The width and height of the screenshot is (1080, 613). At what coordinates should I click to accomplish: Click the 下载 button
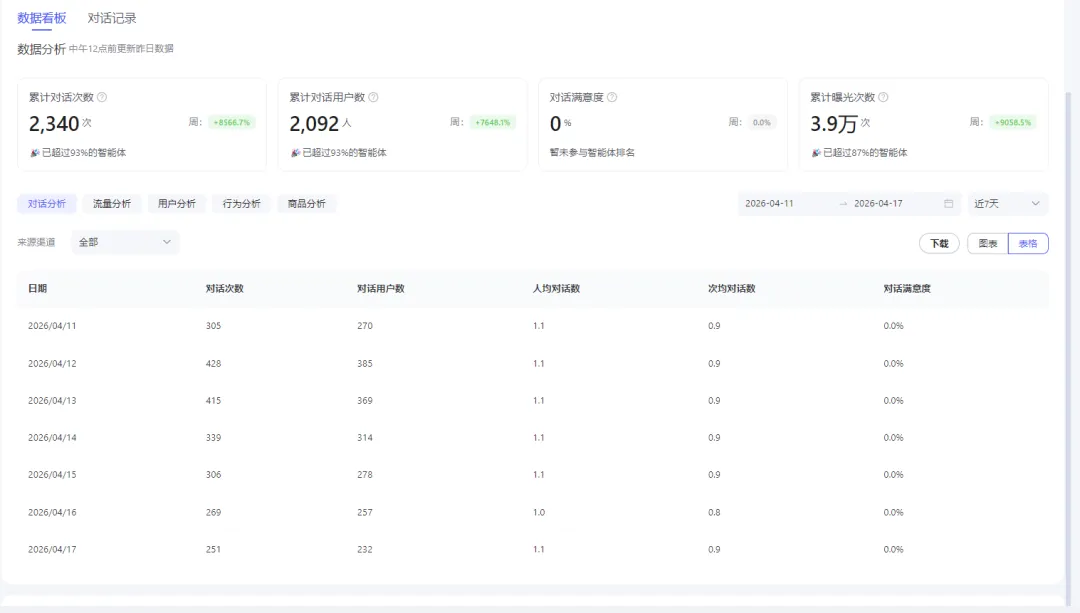(939, 243)
